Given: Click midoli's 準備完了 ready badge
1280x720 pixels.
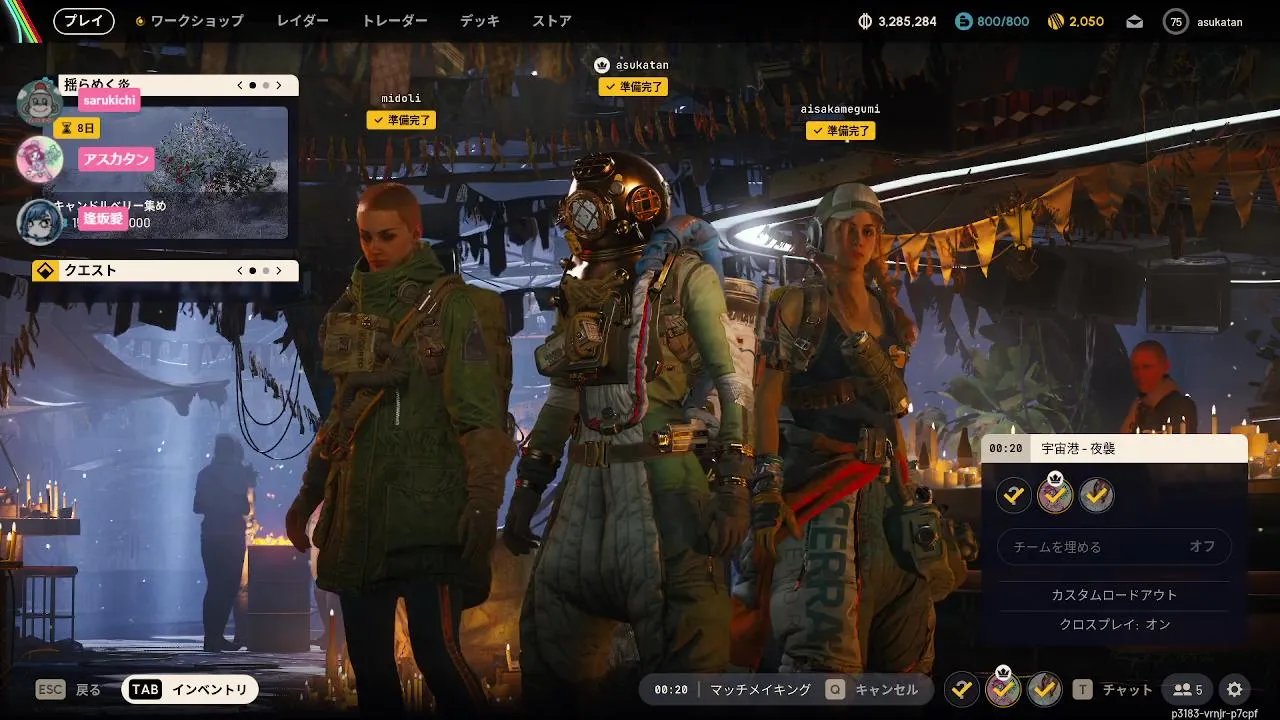Looking at the screenshot, I should click(401, 120).
